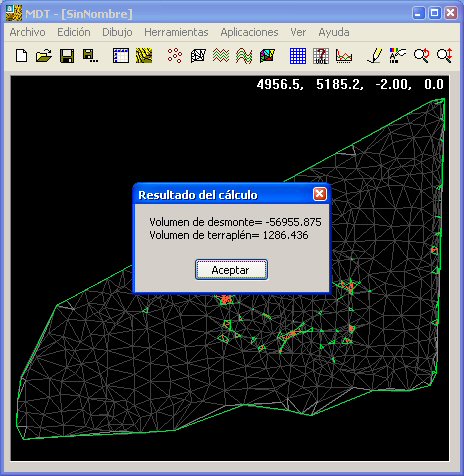The width and height of the screenshot is (464, 476).
Task: Click the red points cloud toolbar icon
Action: tap(175, 56)
